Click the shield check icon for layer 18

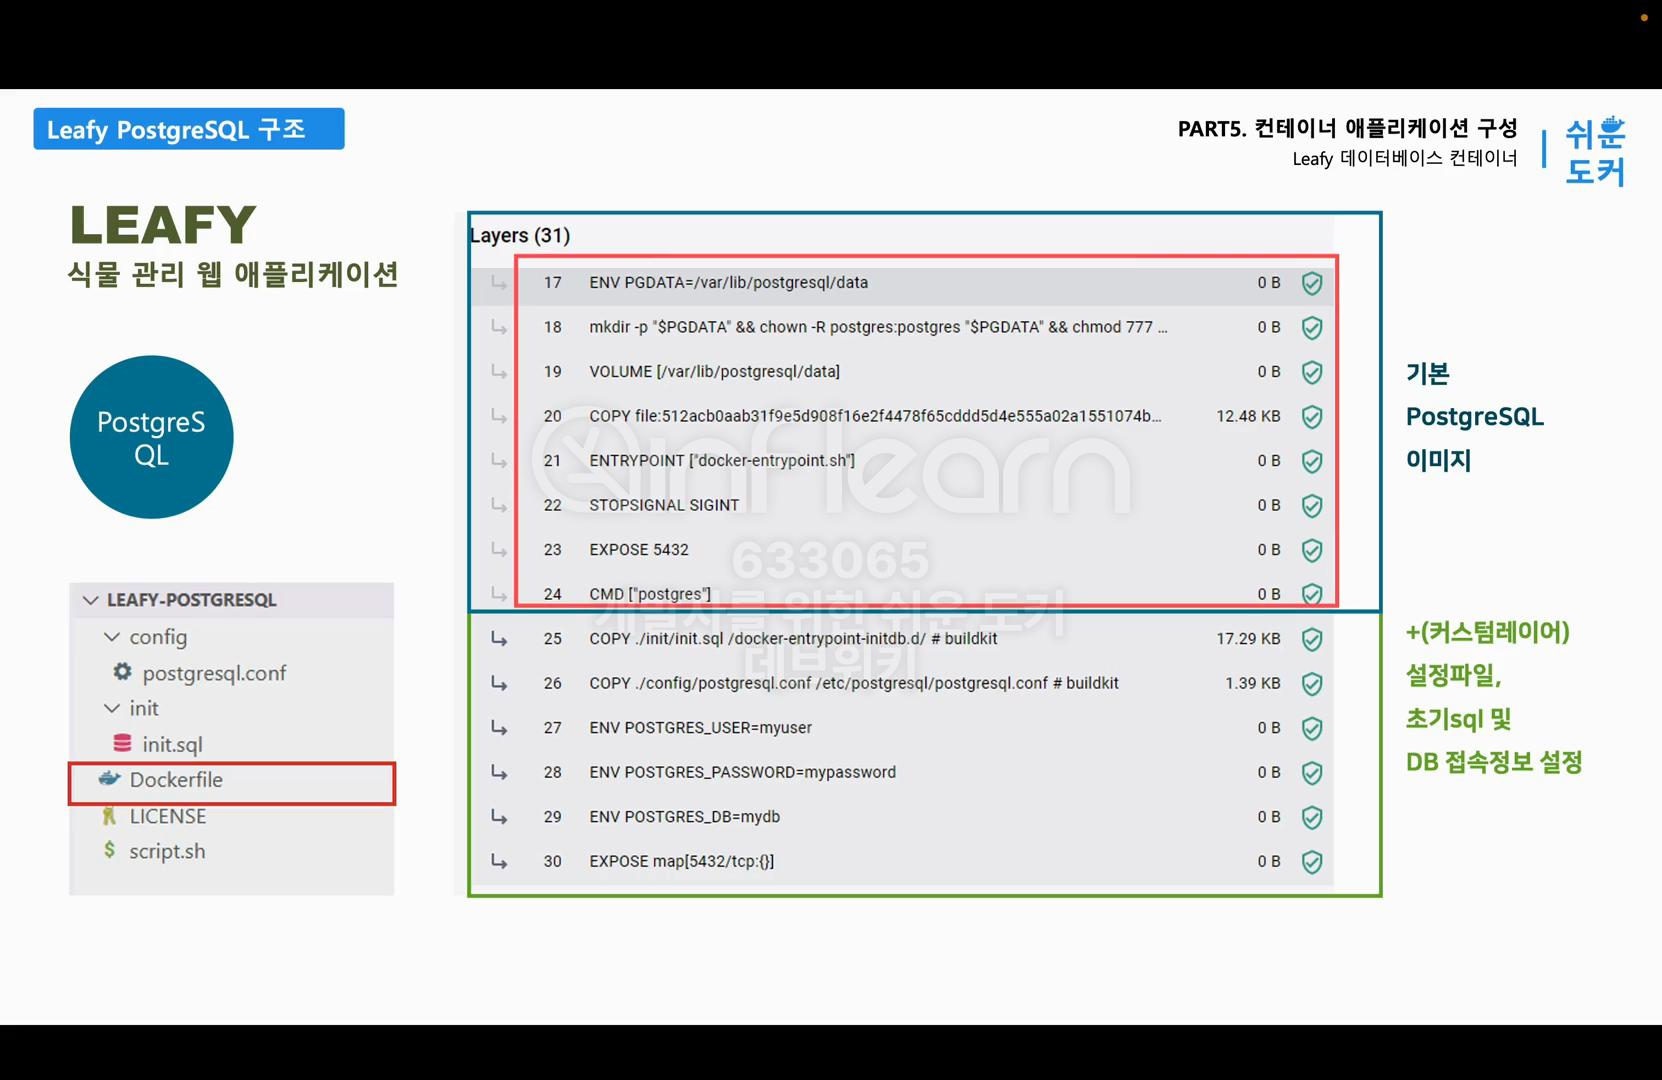tap(1312, 328)
